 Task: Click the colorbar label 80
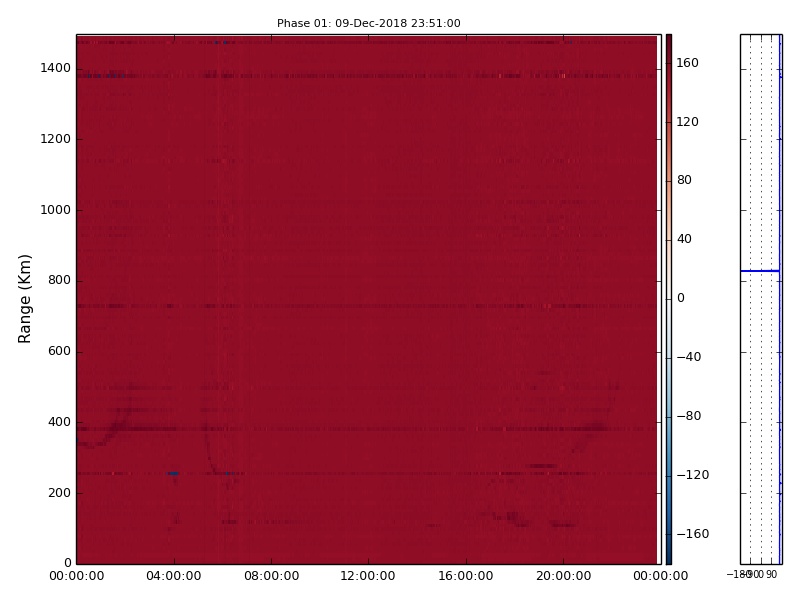684,180
